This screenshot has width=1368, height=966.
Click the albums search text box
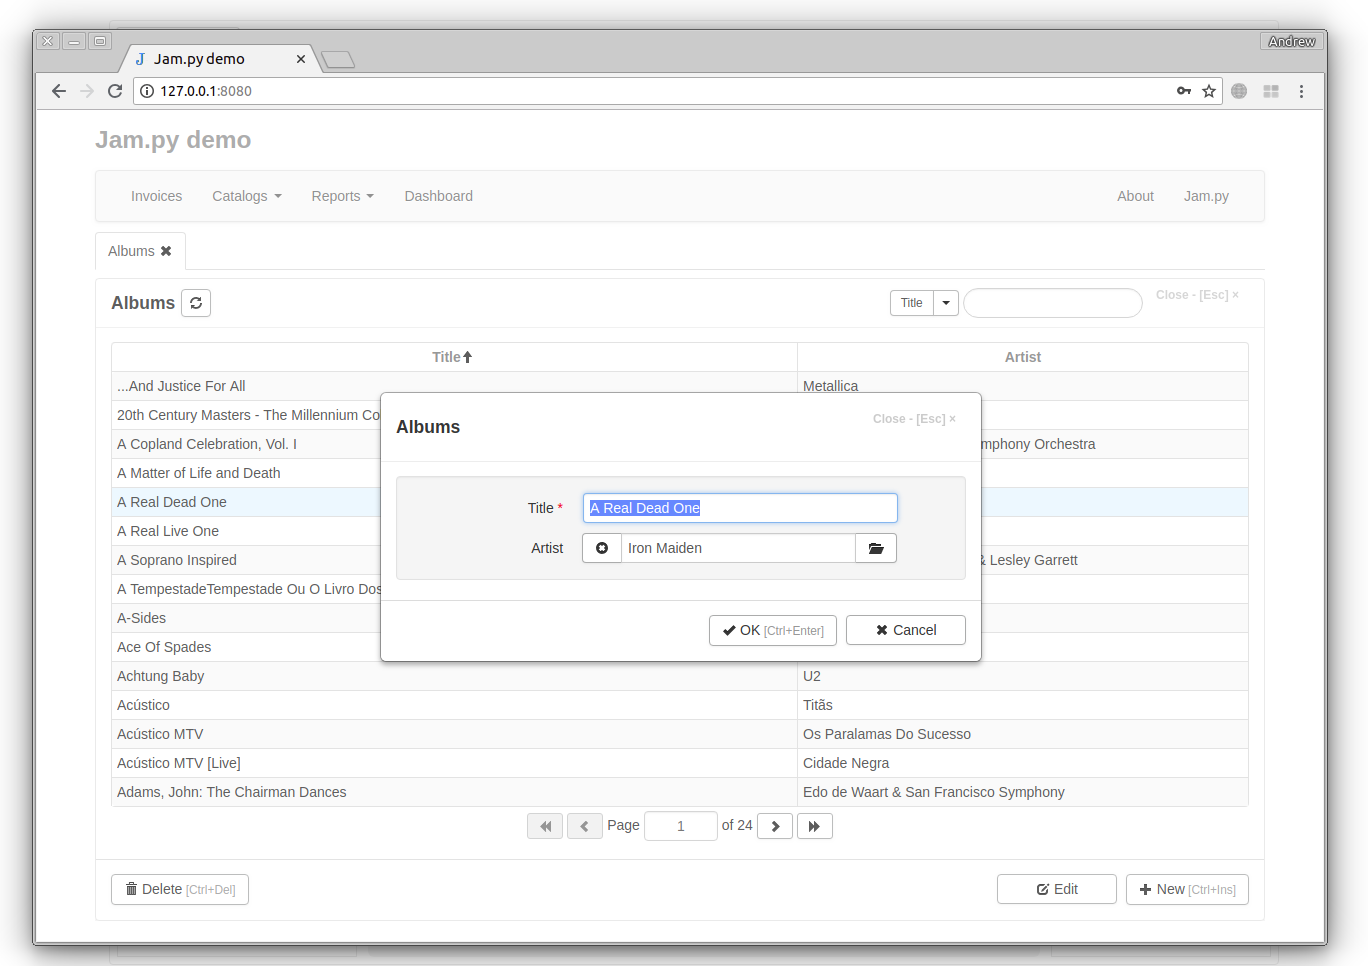tap(1053, 303)
